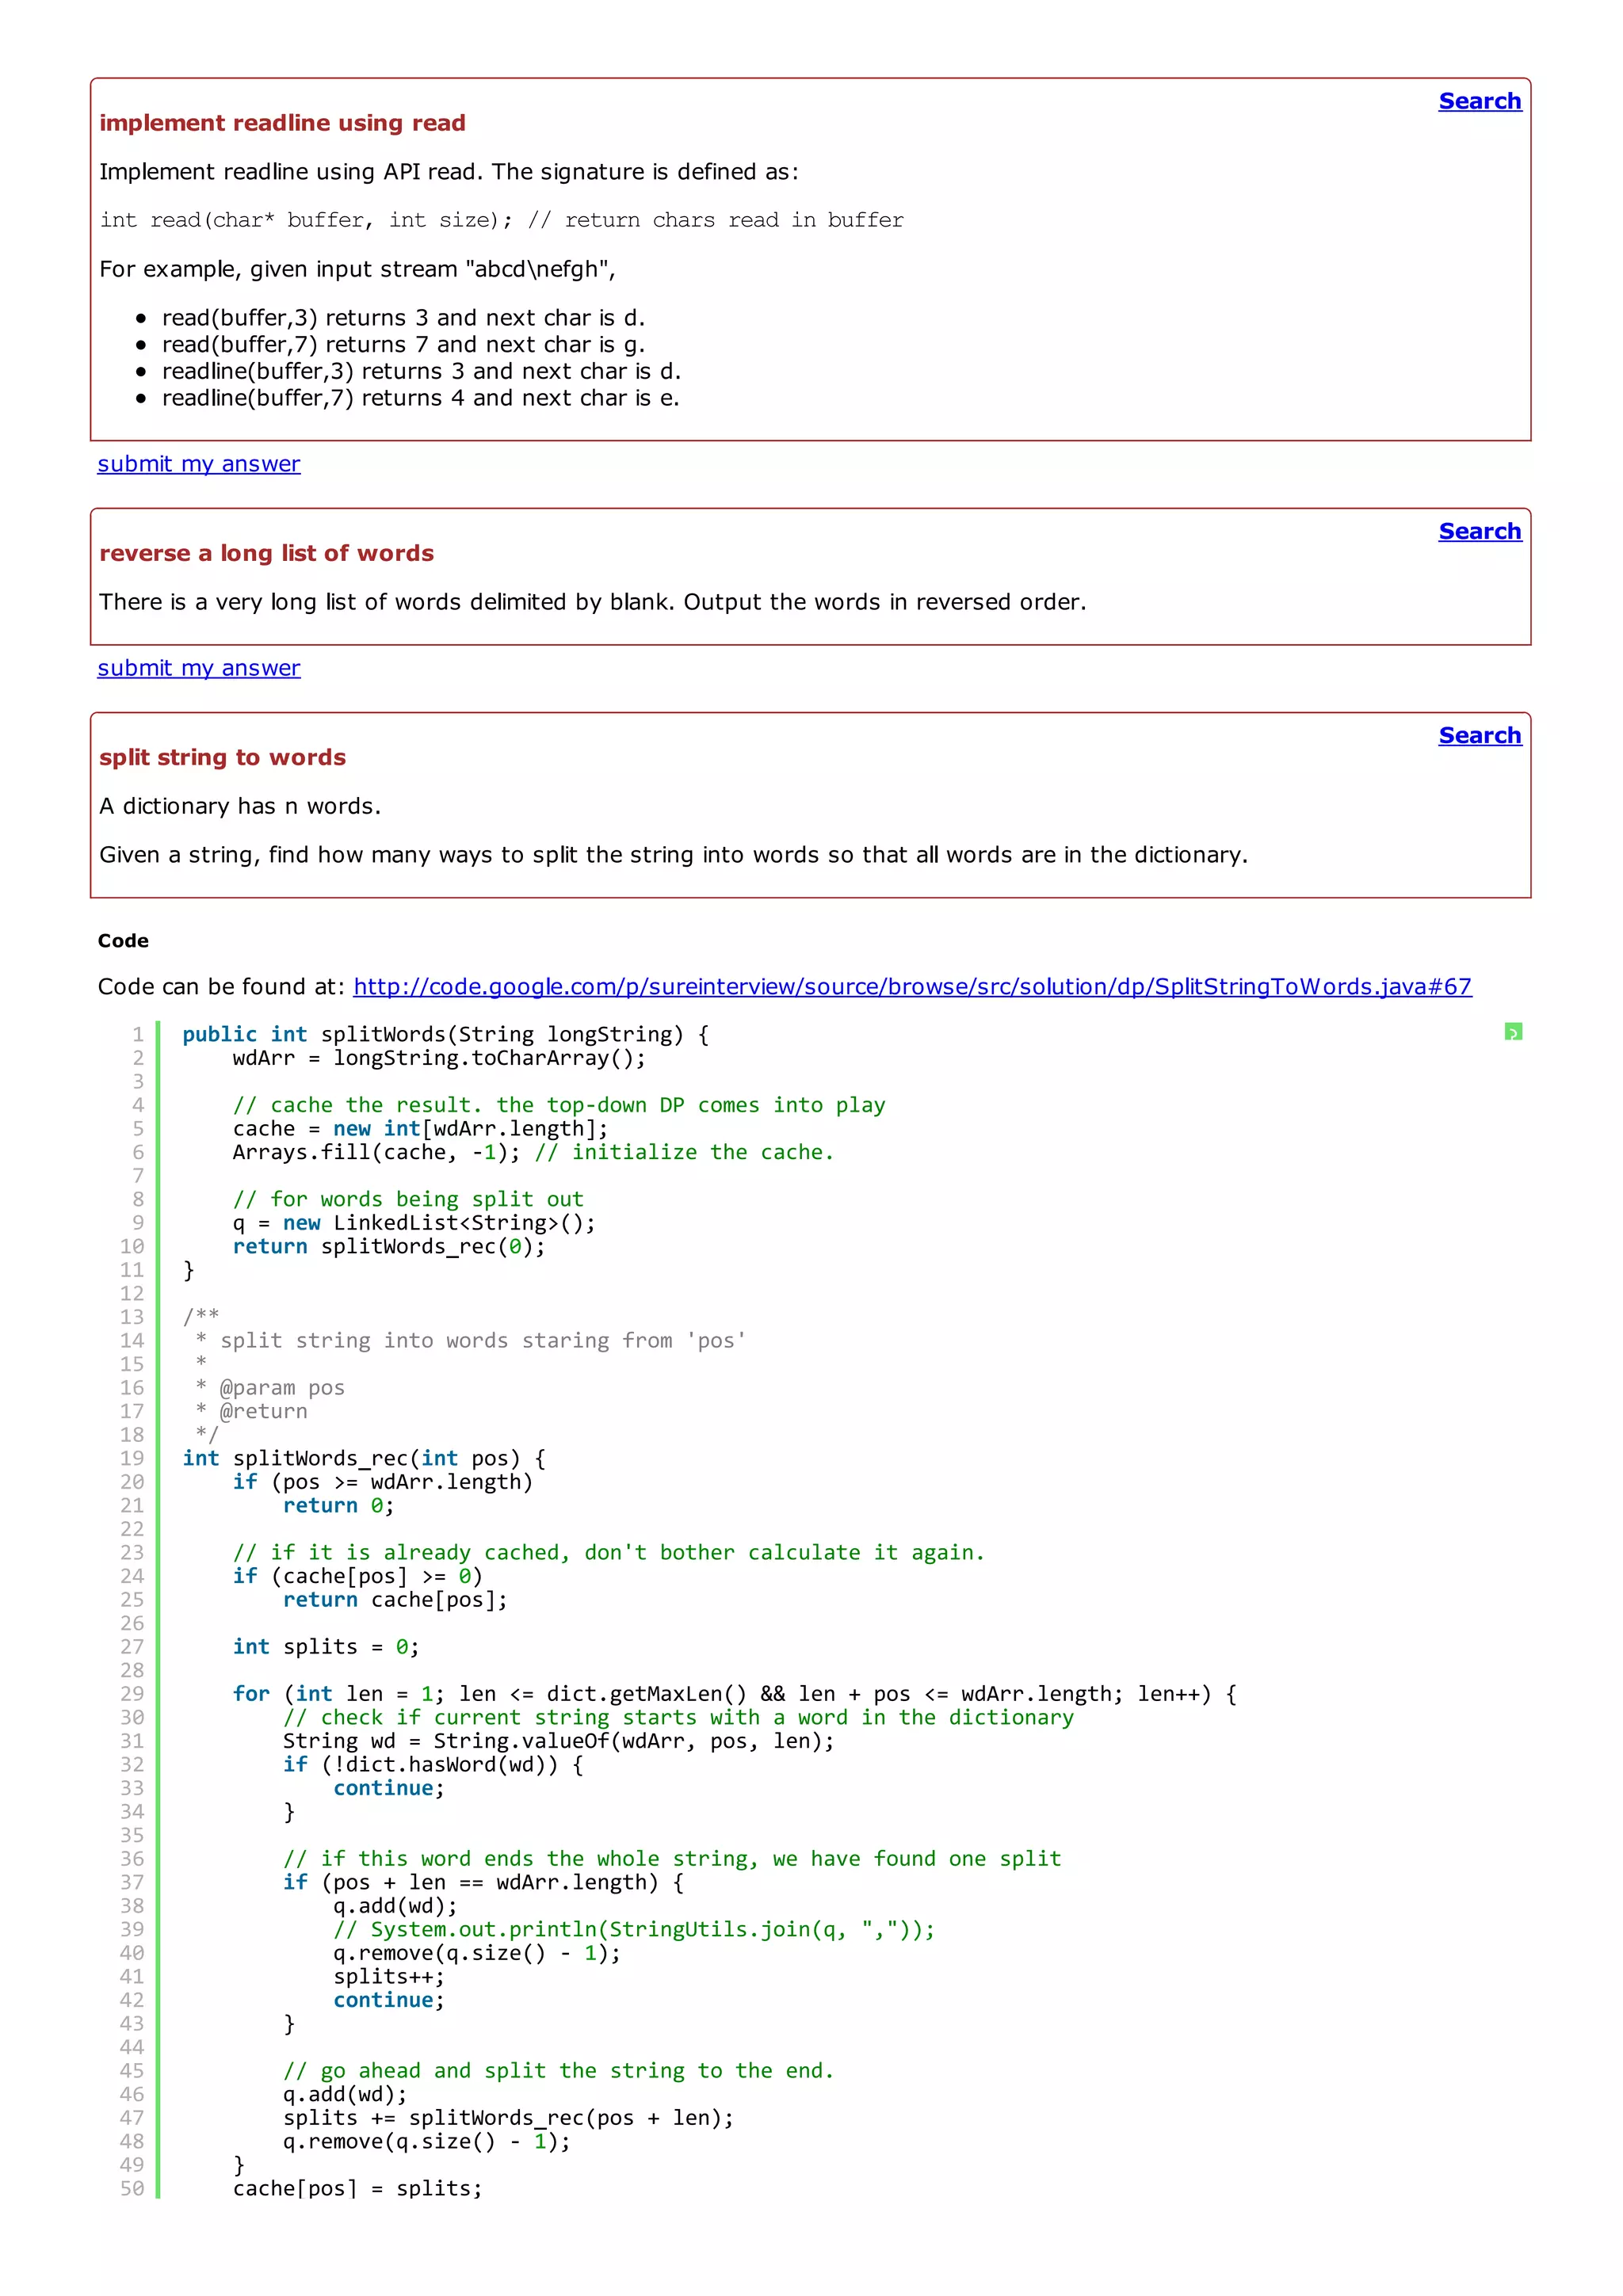The height and width of the screenshot is (2296, 1623).
Task: Click the 'return splitWords_rec(0);' code line
Action: [x=388, y=1246]
